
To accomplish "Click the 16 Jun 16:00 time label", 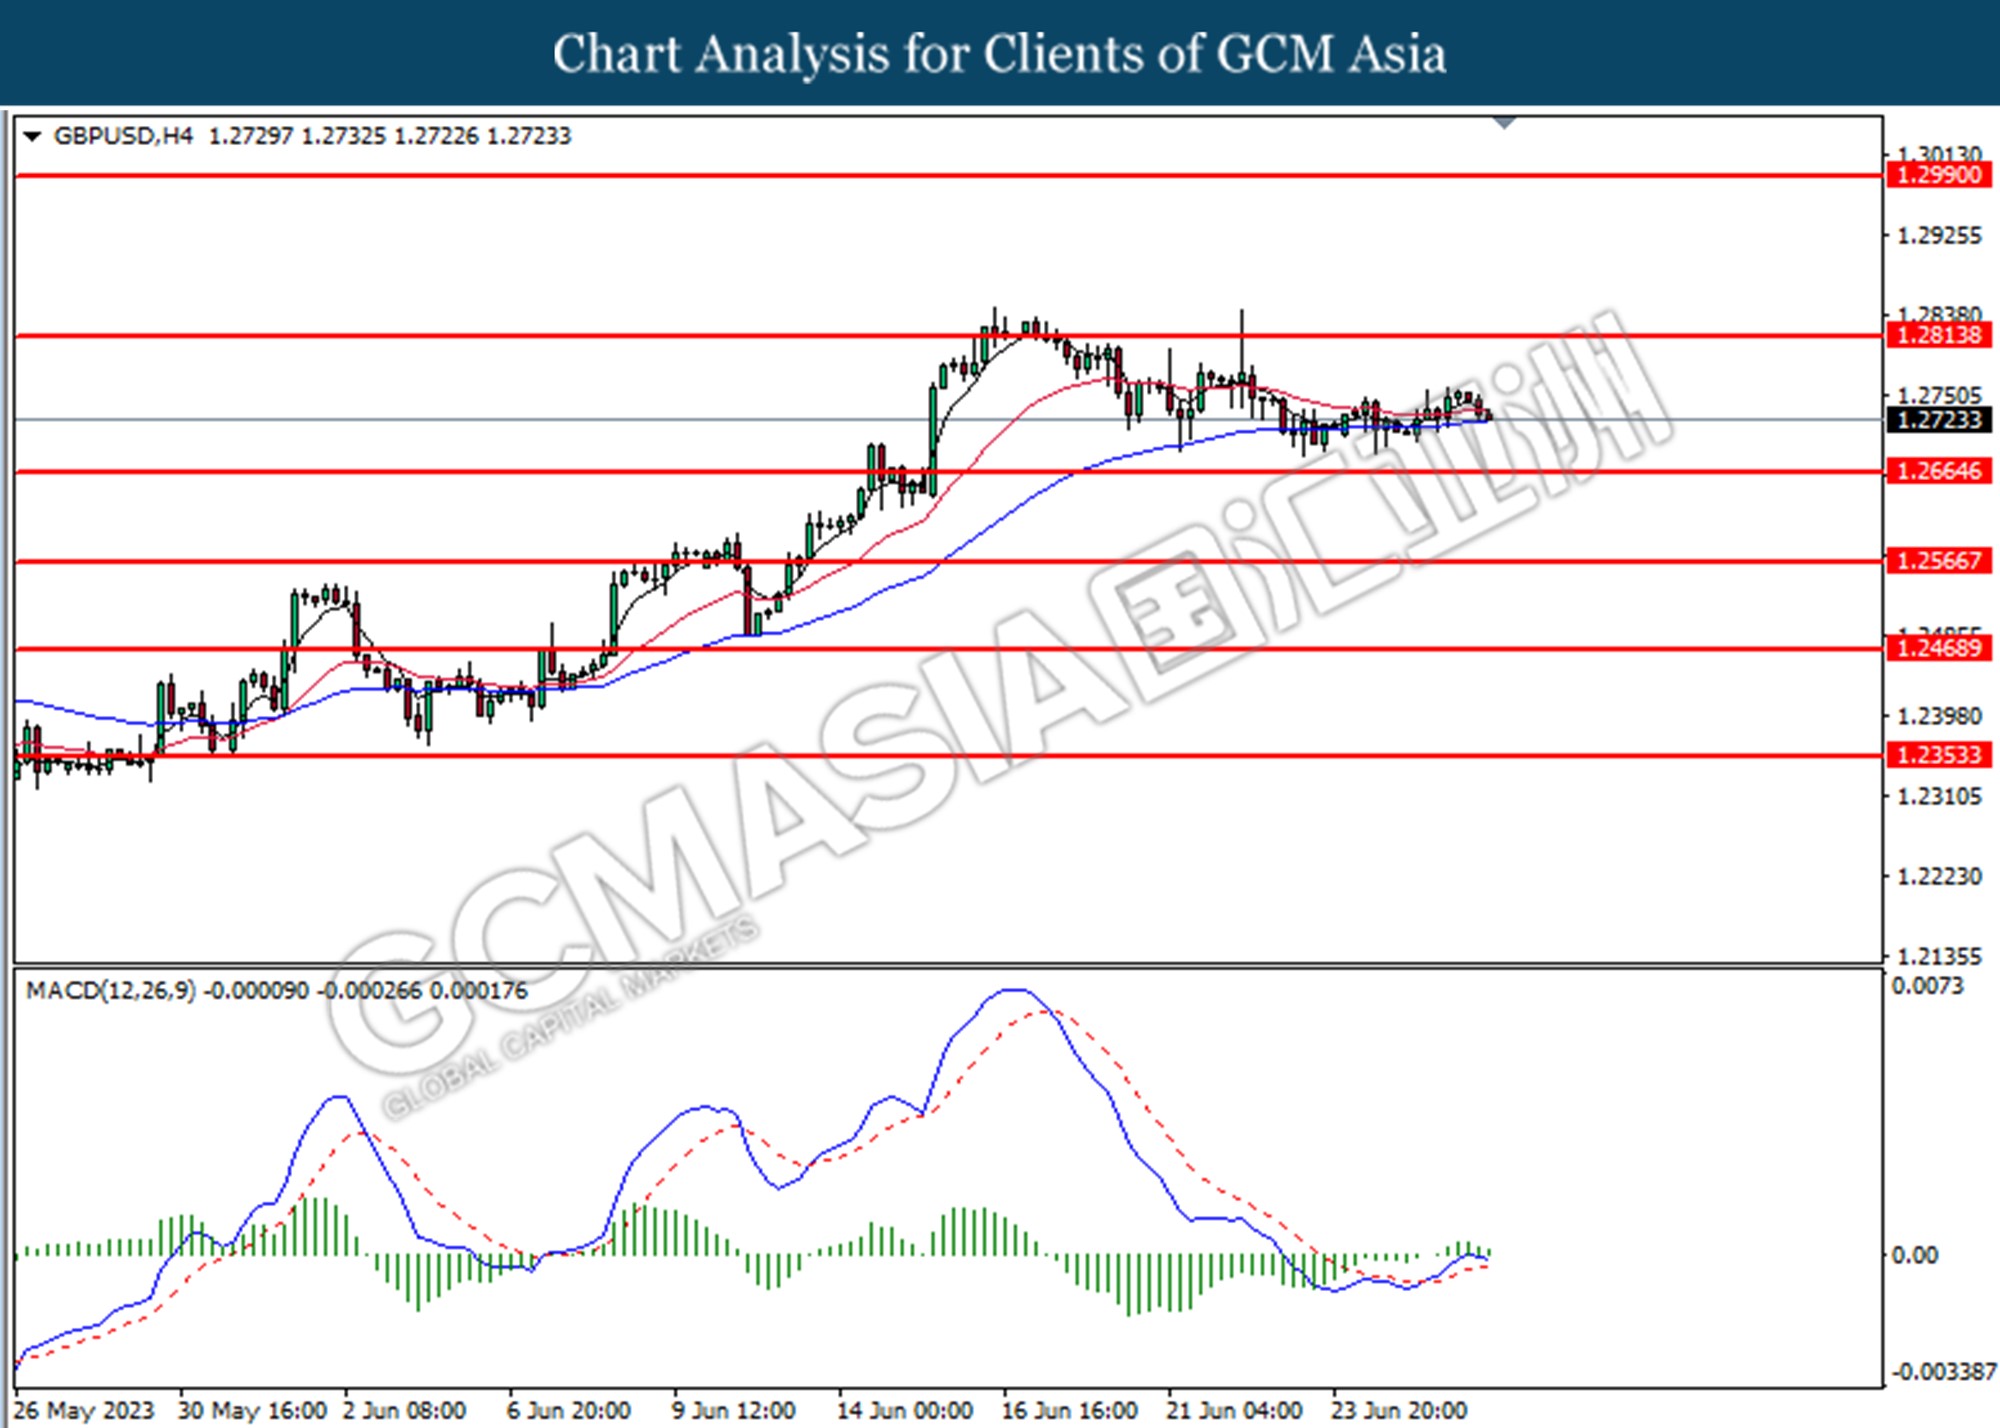I will click(x=1069, y=1410).
